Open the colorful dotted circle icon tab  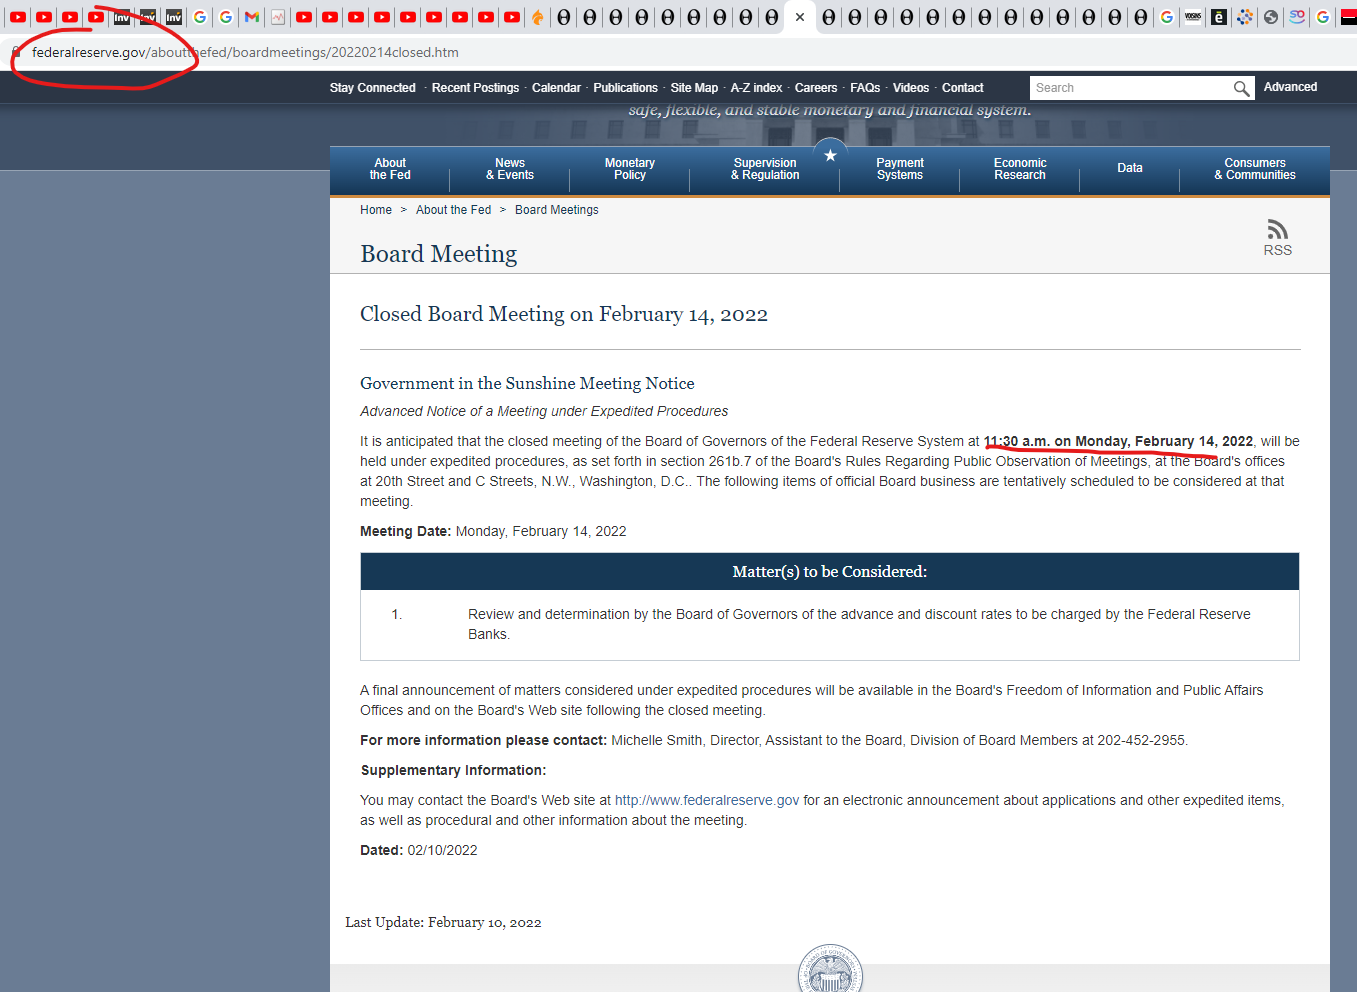coord(1245,17)
